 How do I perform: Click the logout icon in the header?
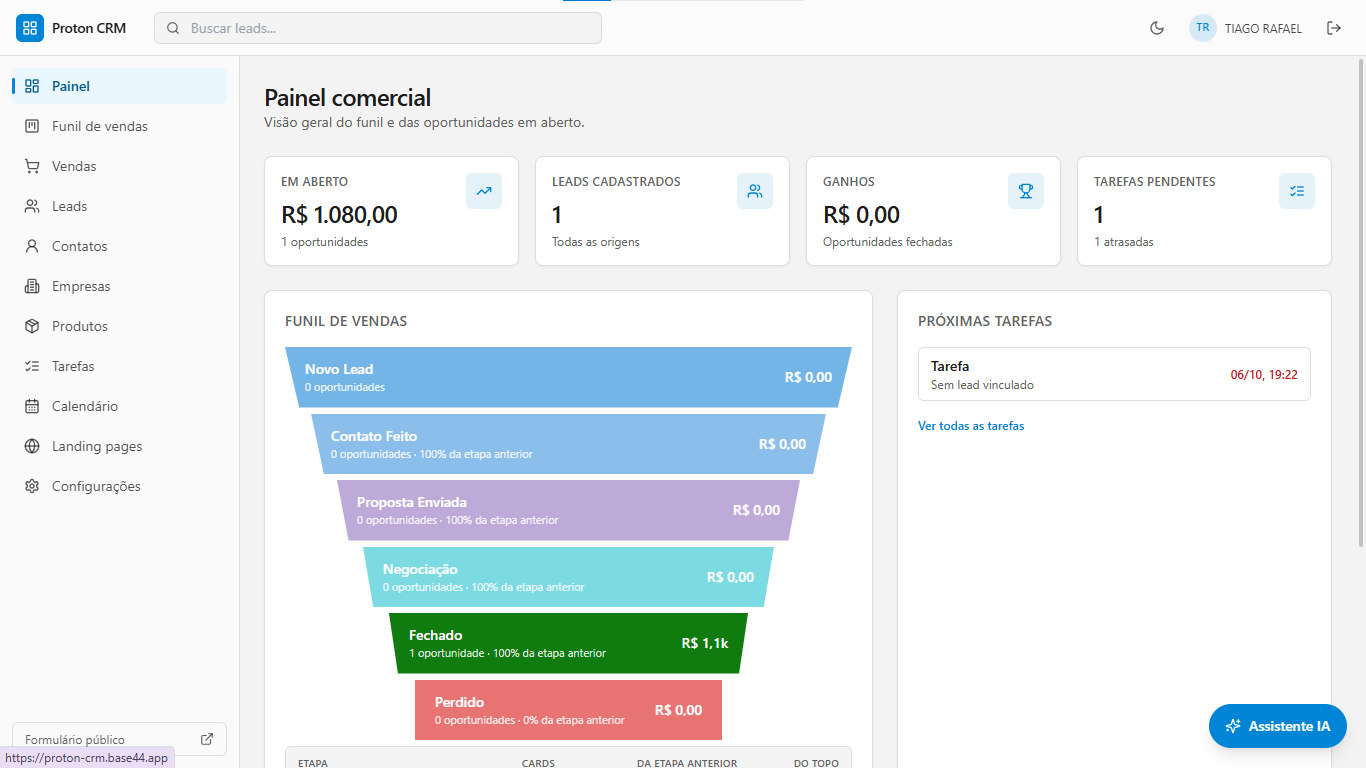click(x=1334, y=28)
